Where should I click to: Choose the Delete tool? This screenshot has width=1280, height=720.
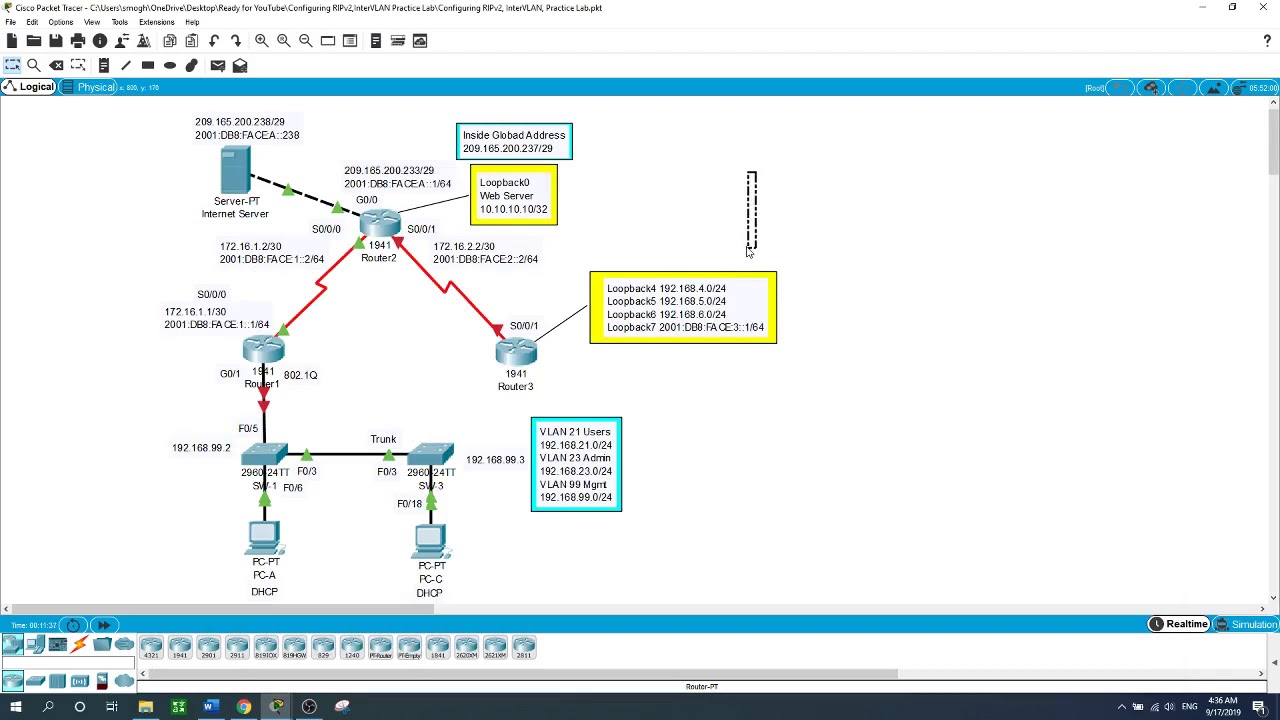pyautogui.click(x=56, y=65)
